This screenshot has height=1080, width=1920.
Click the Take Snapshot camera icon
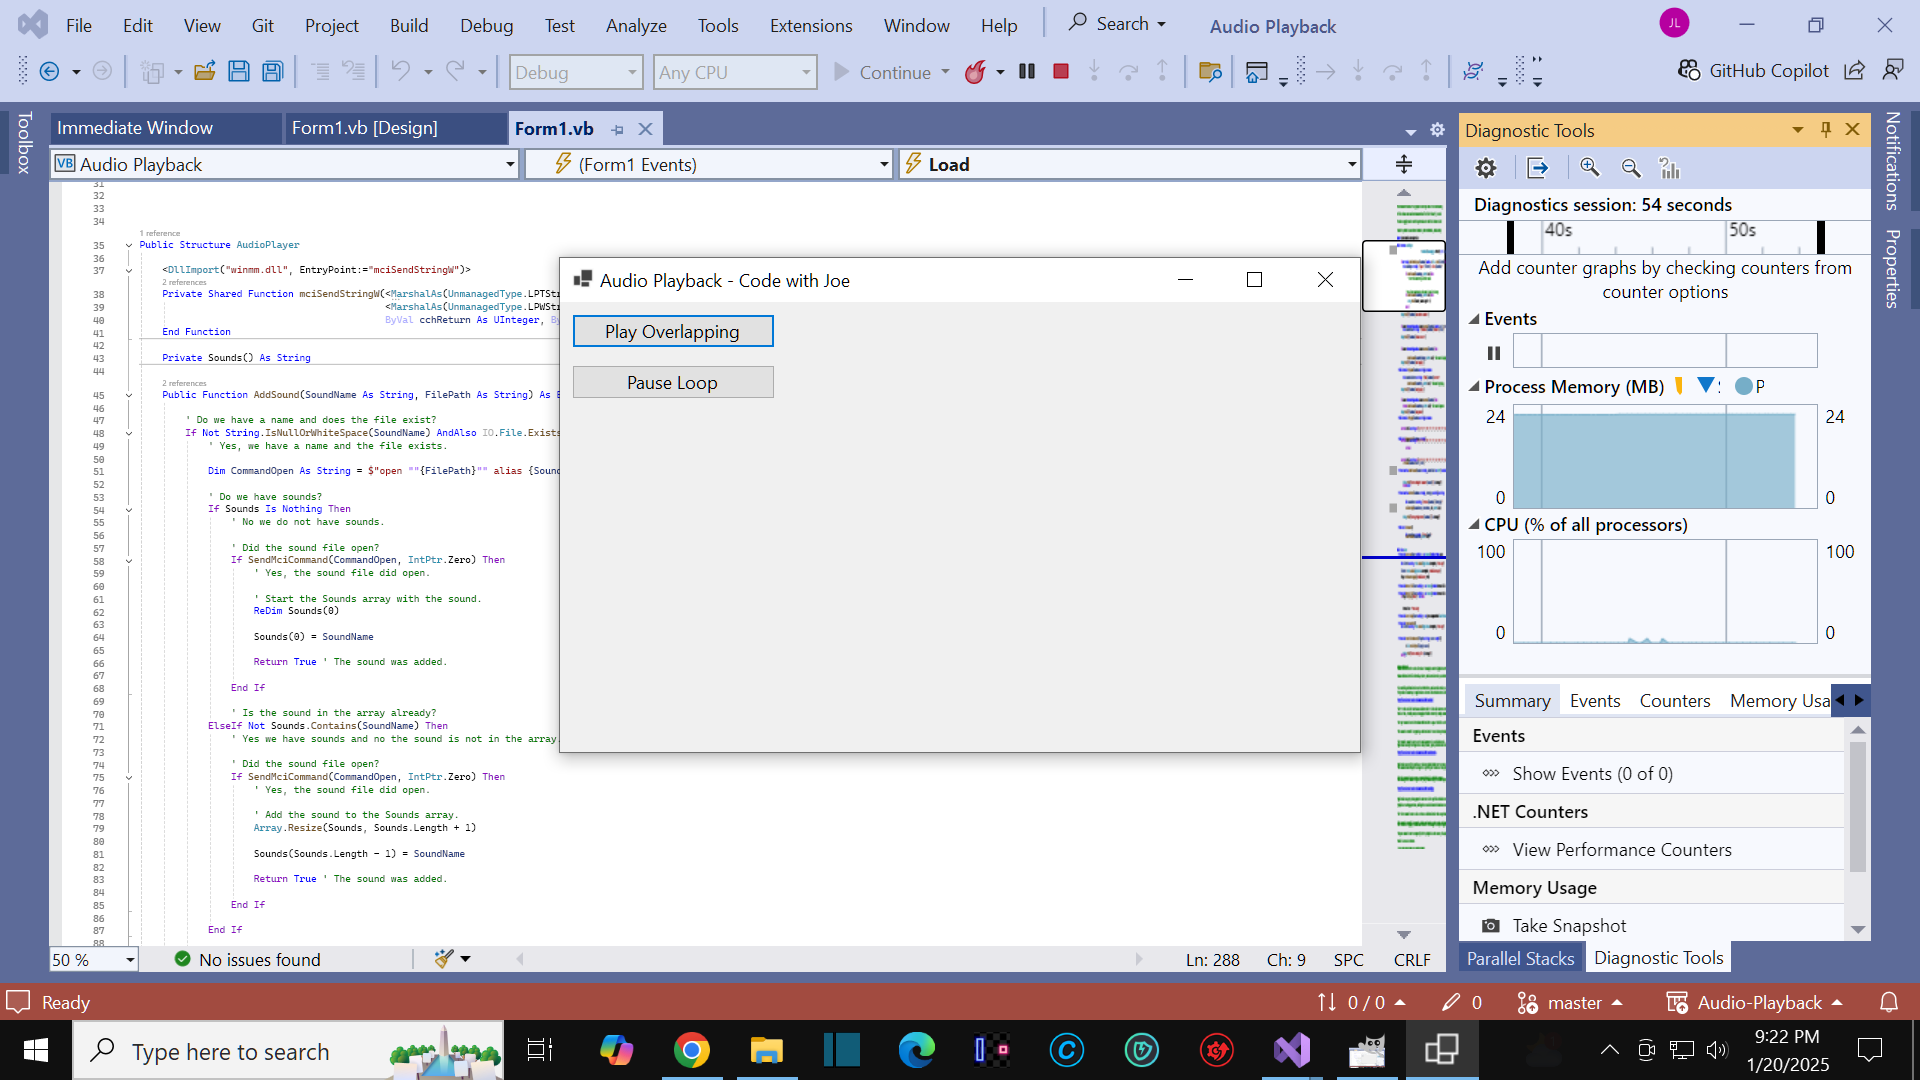pyautogui.click(x=1490, y=926)
